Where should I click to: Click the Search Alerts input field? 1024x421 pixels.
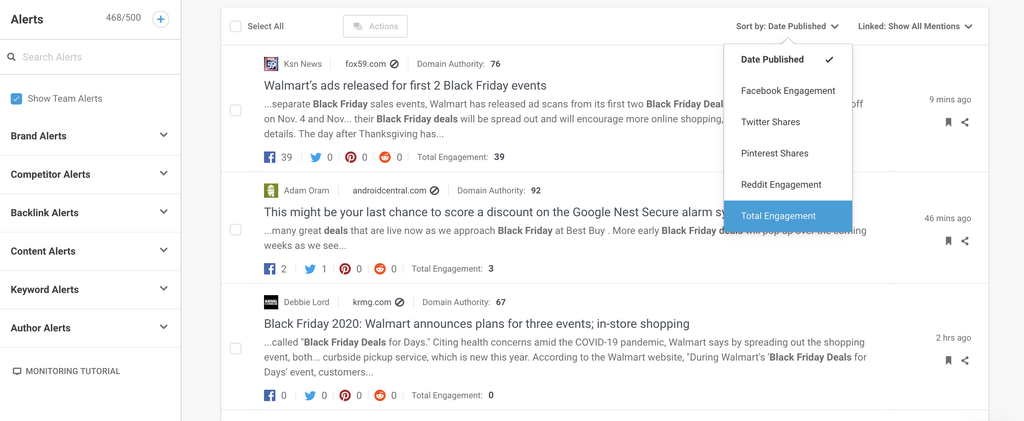(95, 57)
